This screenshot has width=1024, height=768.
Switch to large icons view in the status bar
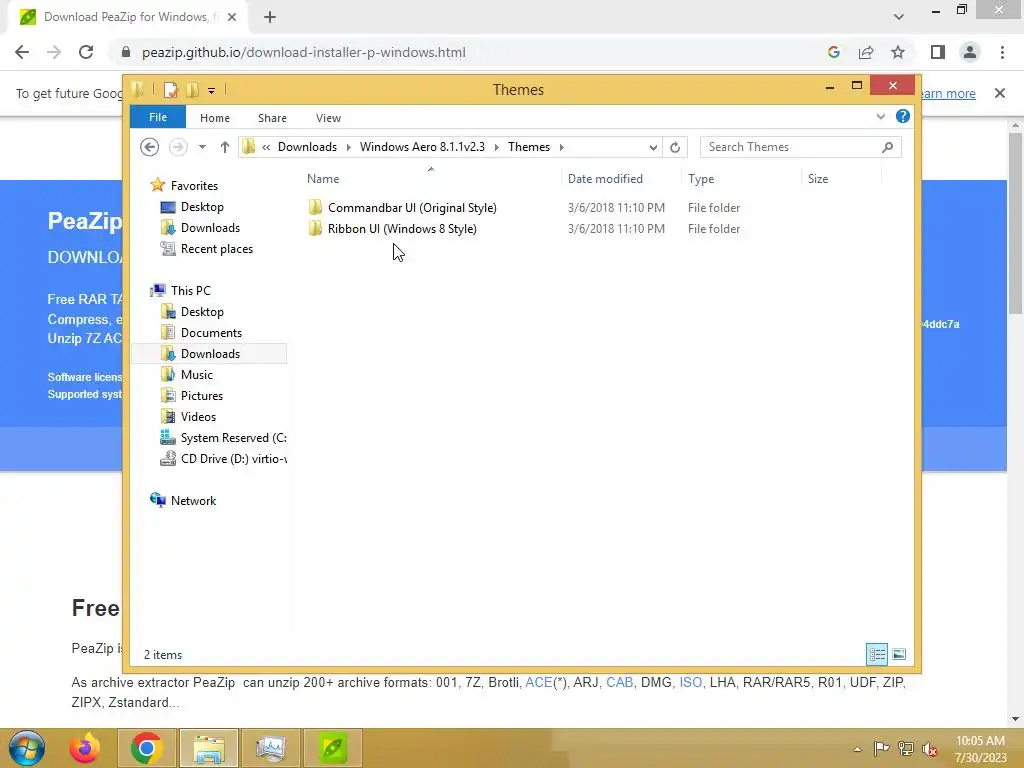pos(899,654)
